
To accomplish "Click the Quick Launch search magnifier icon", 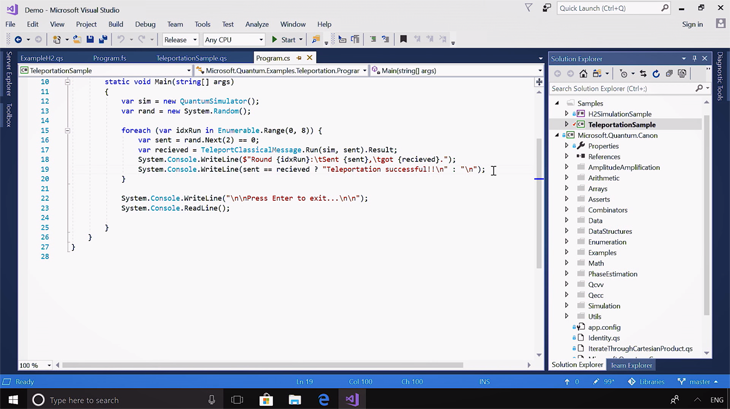I will 665,8.
